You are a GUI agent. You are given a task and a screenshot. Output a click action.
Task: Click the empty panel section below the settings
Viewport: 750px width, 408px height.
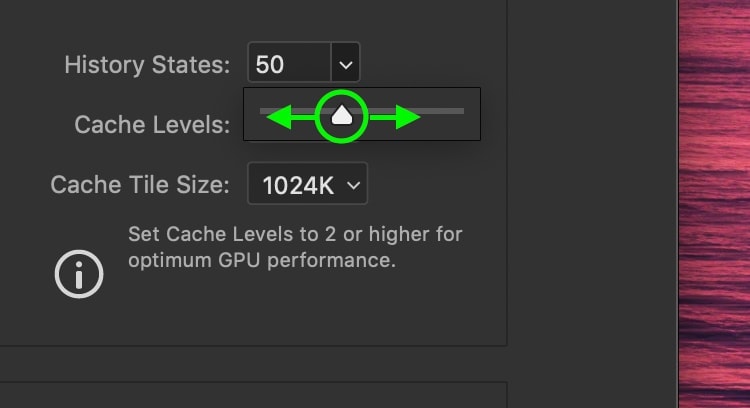pyautogui.click(x=254, y=395)
